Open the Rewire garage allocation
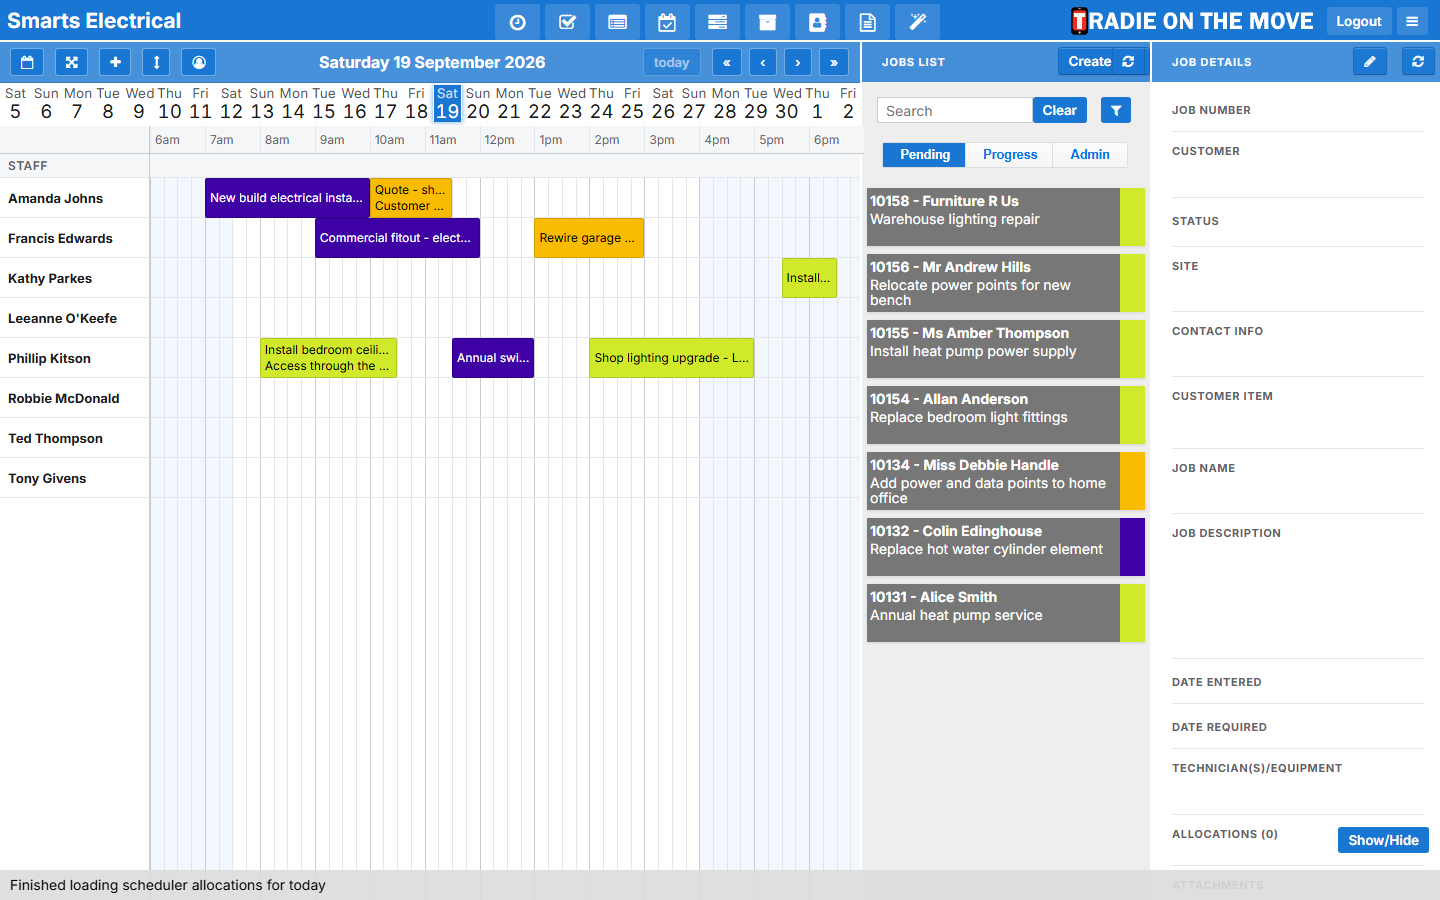This screenshot has width=1440, height=900. [x=589, y=238]
